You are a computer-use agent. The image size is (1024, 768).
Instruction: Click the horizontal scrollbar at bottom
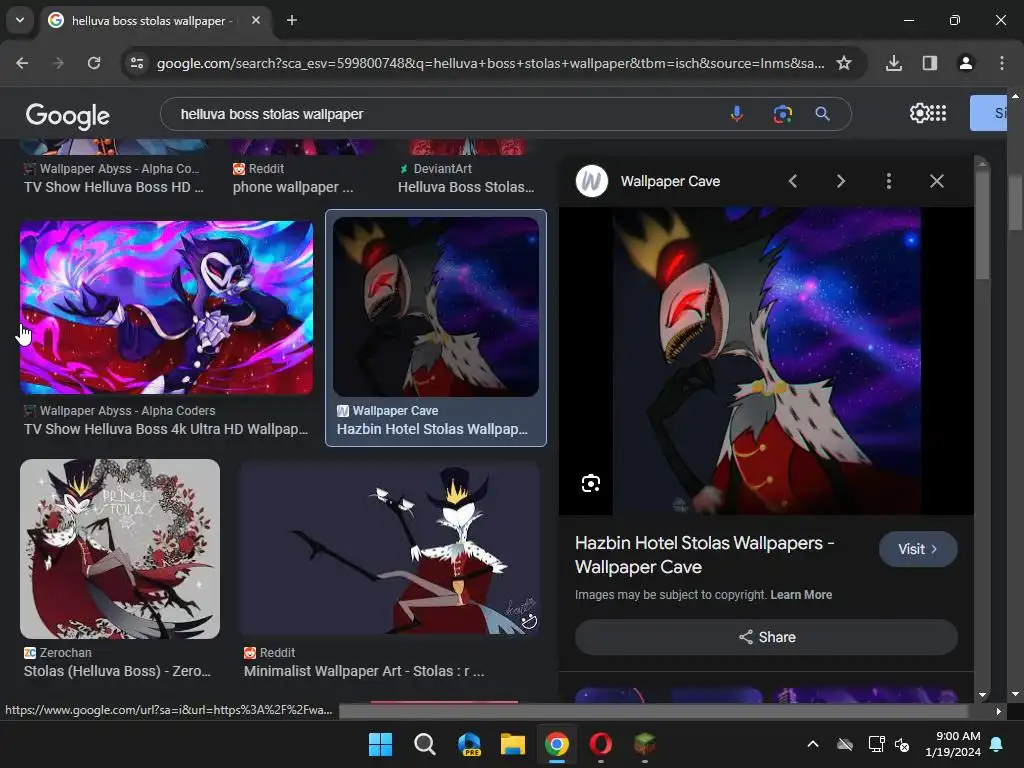[x=653, y=711]
